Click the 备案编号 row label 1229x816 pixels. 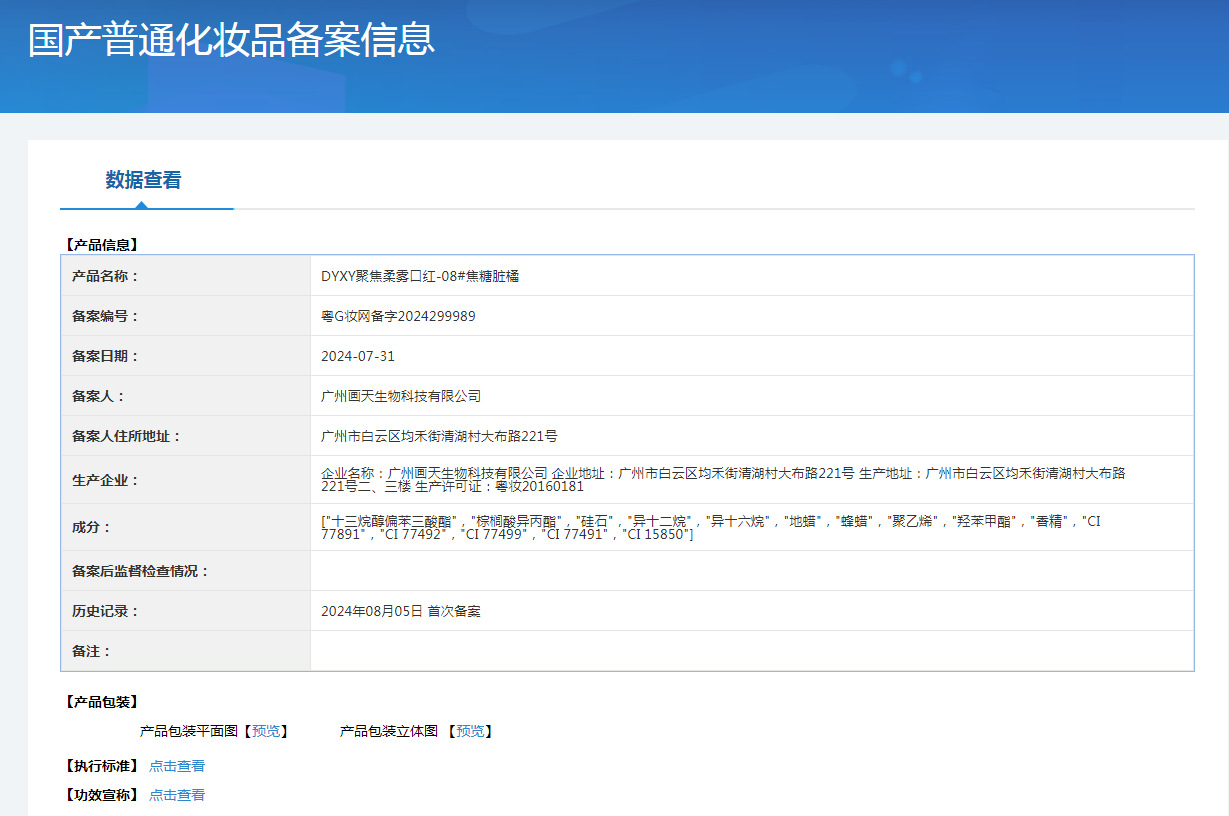click(x=106, y=316)
